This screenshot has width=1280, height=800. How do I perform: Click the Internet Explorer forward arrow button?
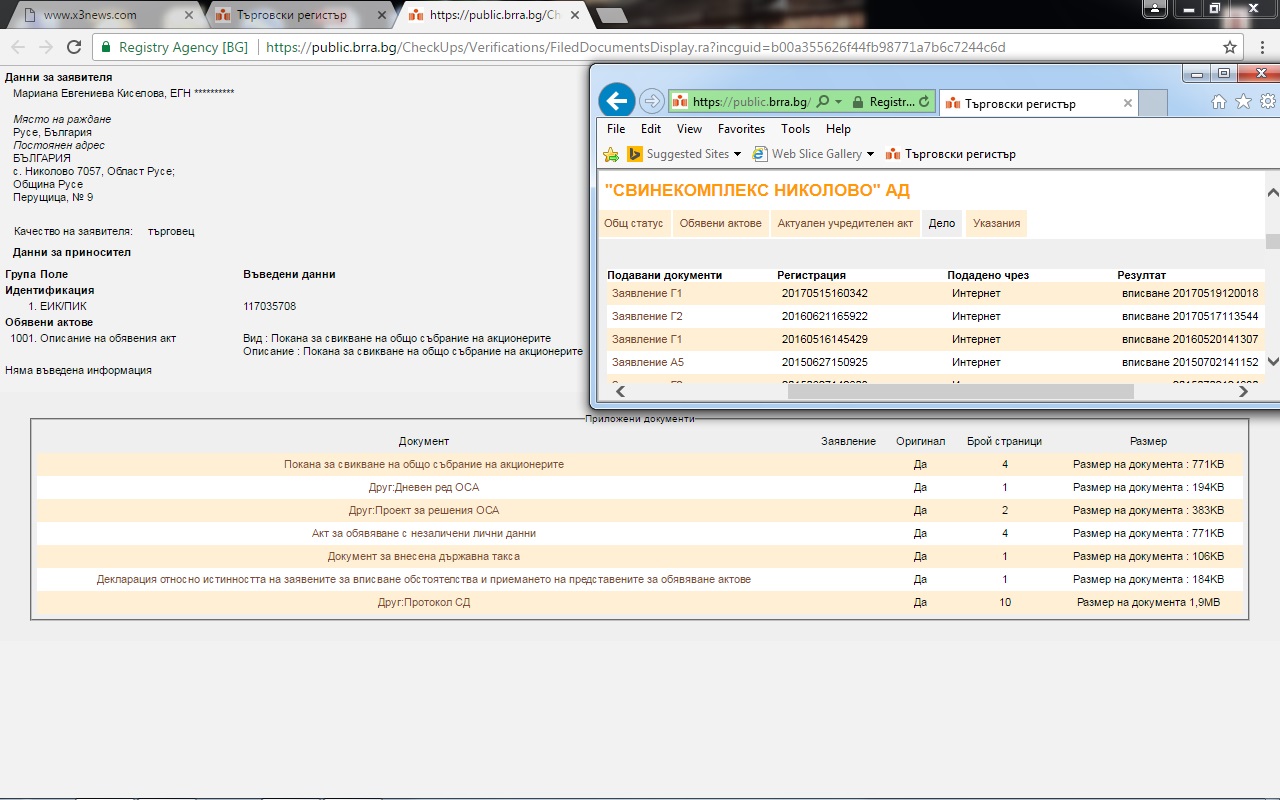[x=651, y=101]
